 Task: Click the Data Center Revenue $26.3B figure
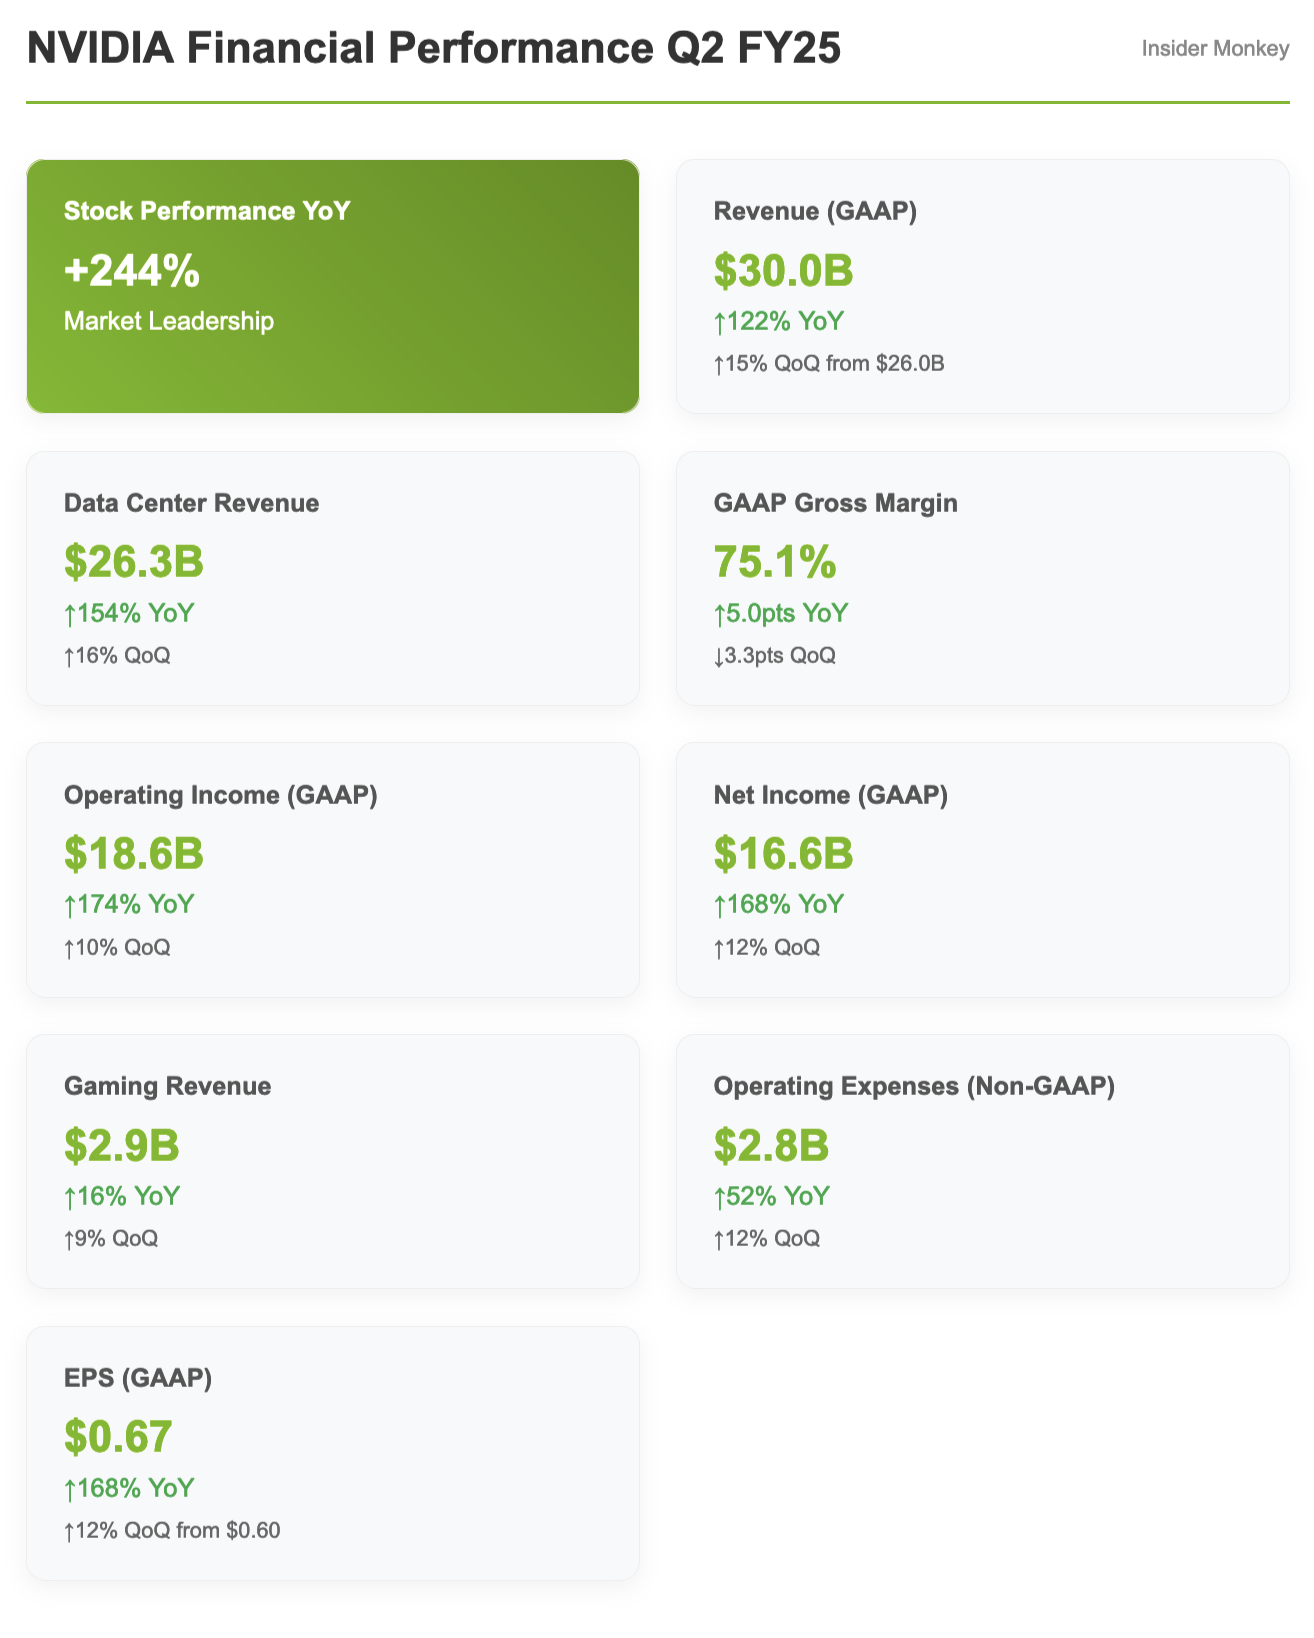tap(134, 562)
